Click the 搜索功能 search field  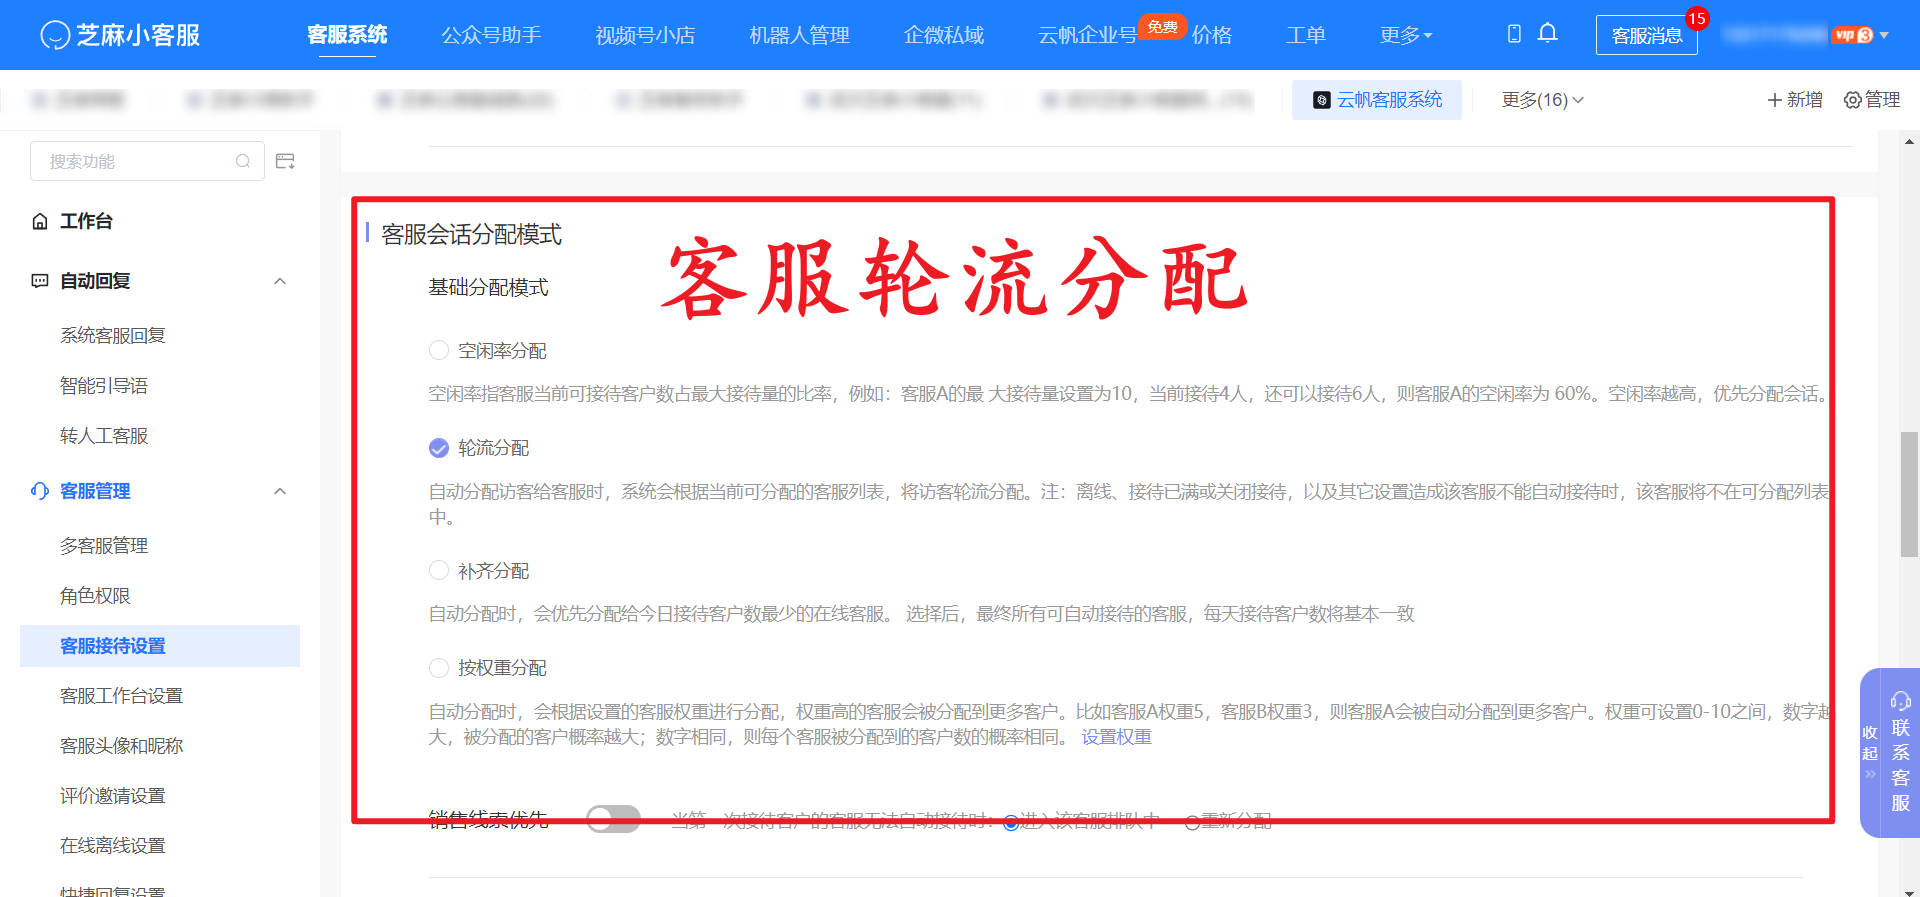147,161
